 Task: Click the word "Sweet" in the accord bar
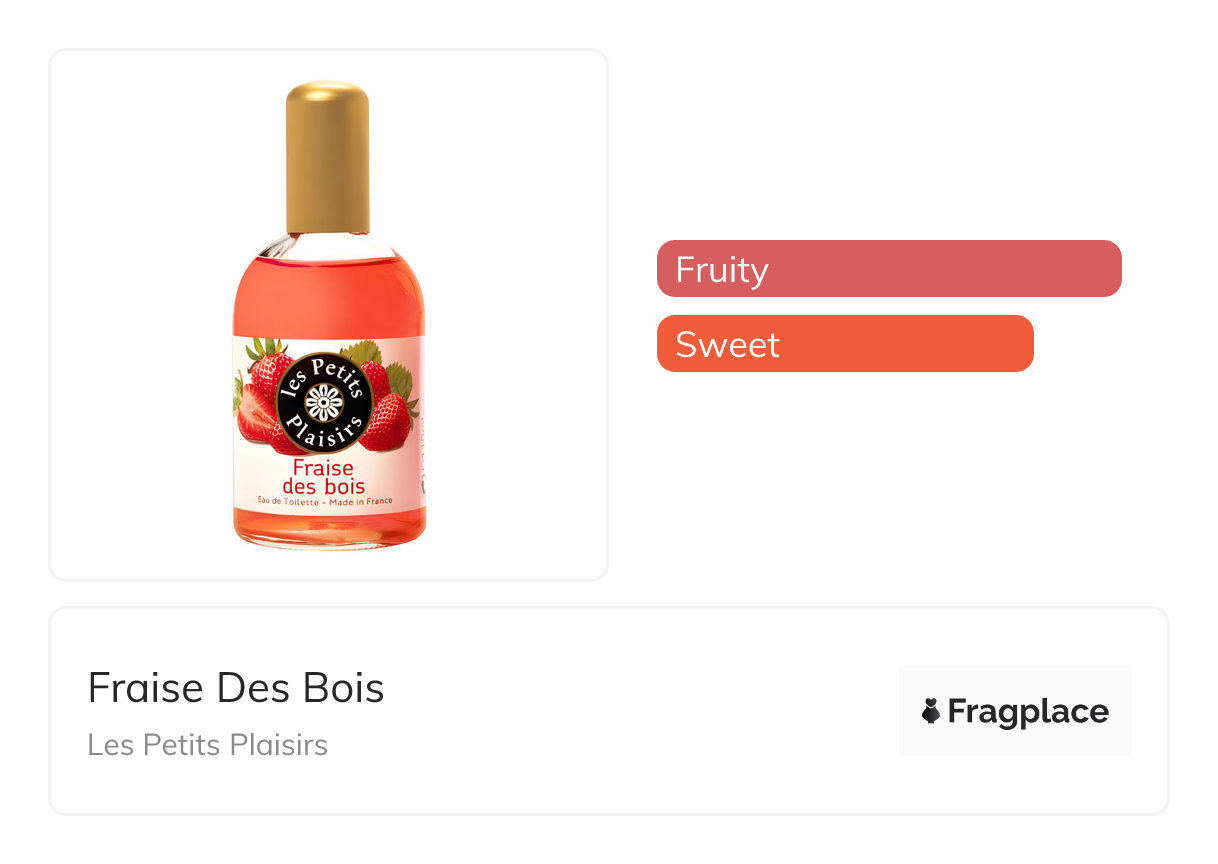pos(727,345)
